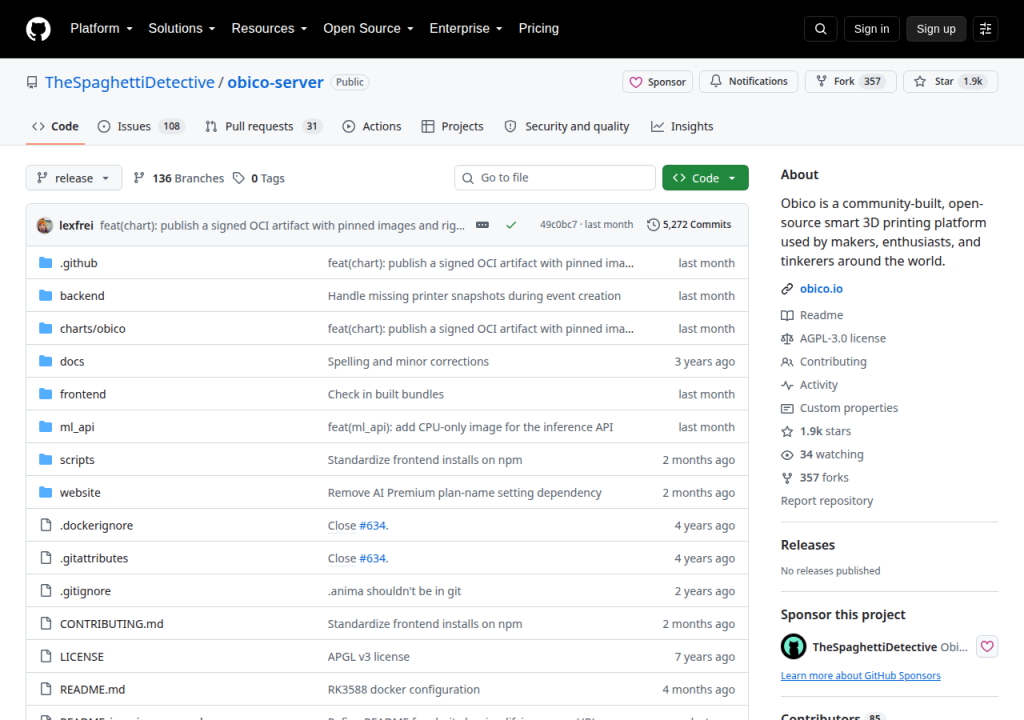Open the scripts folder

point(77,459)
